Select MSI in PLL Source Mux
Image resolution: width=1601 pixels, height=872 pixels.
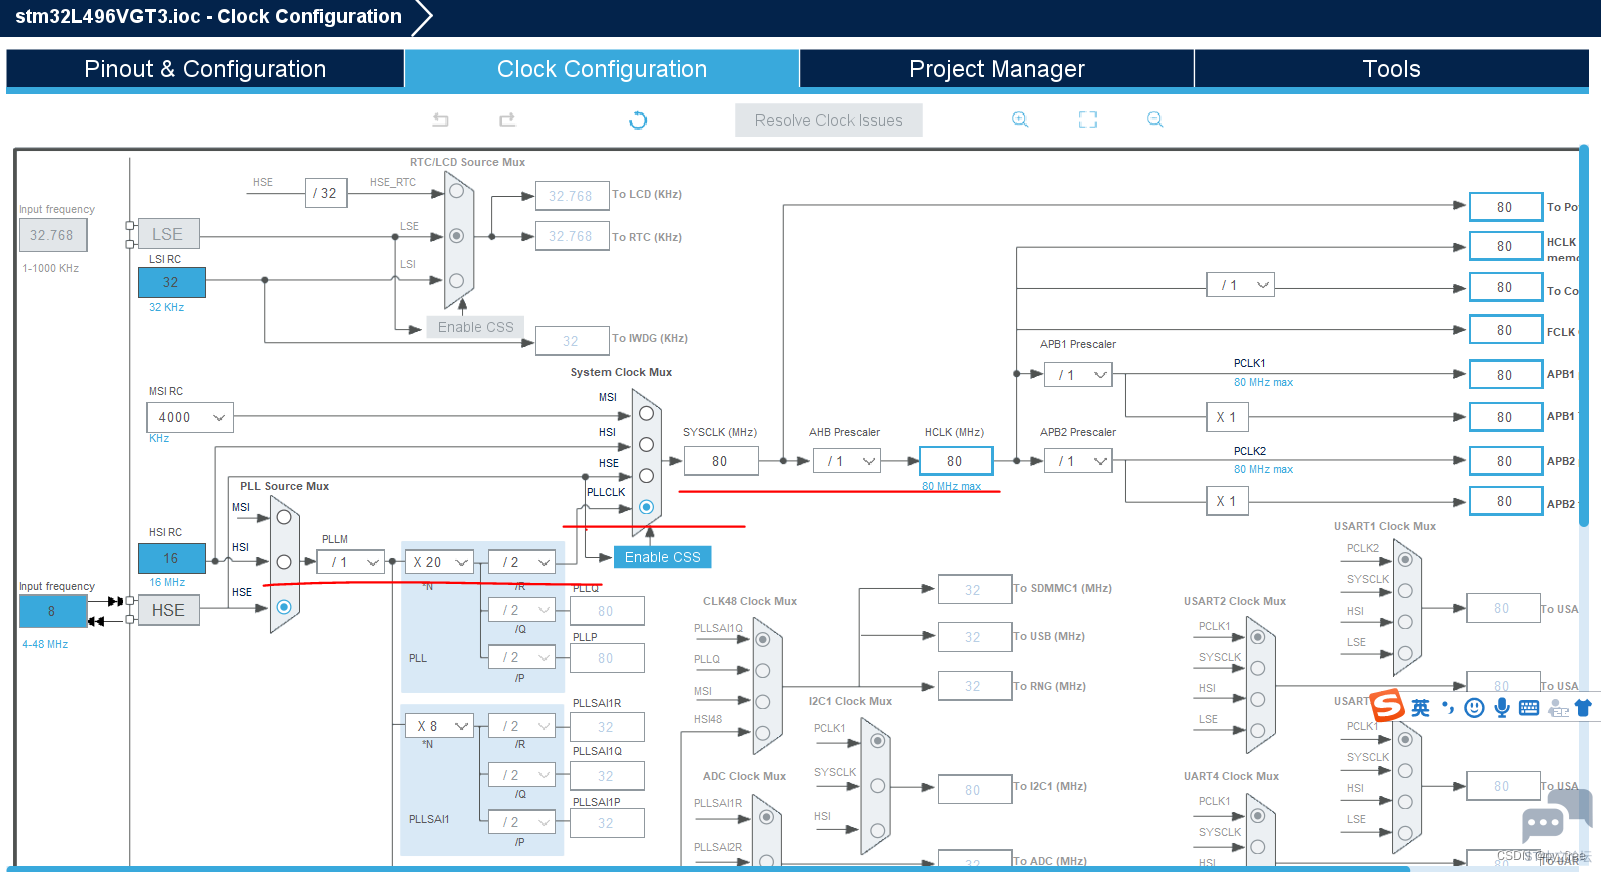pos(284,517)
